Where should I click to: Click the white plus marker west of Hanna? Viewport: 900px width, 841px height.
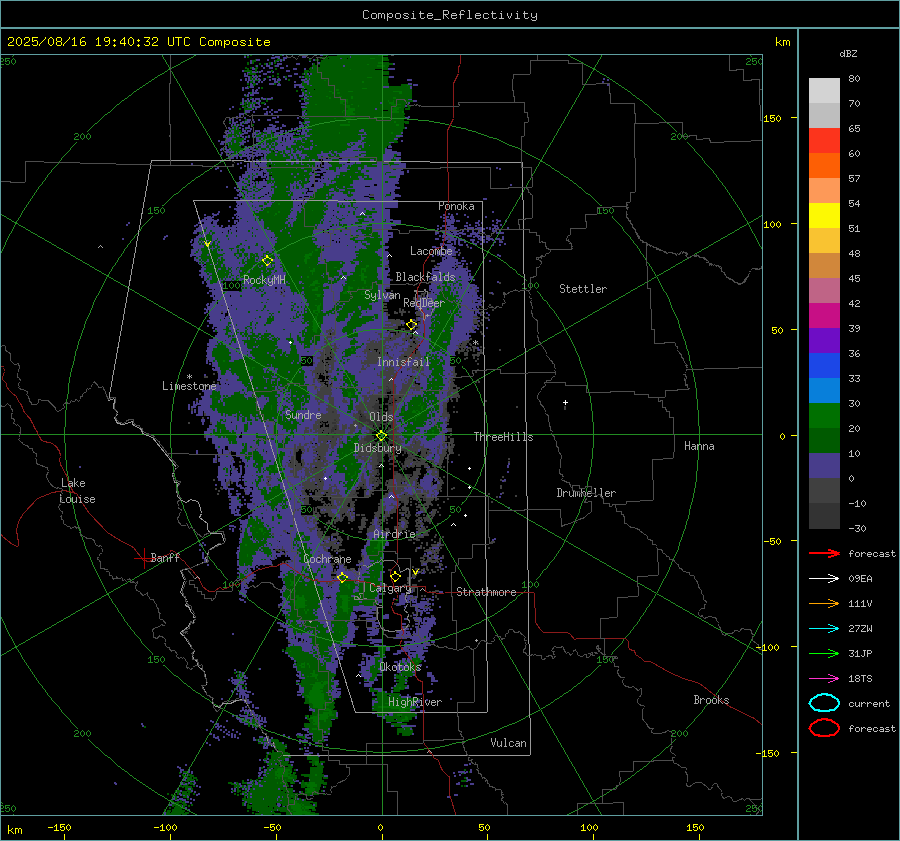click(x=565, y=403)
